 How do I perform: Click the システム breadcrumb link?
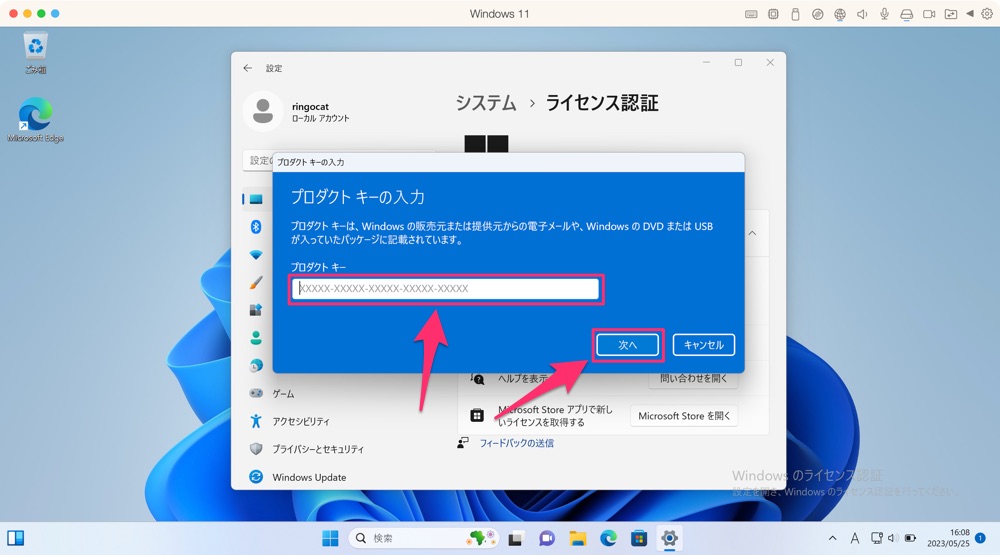[x=485, y=103]
